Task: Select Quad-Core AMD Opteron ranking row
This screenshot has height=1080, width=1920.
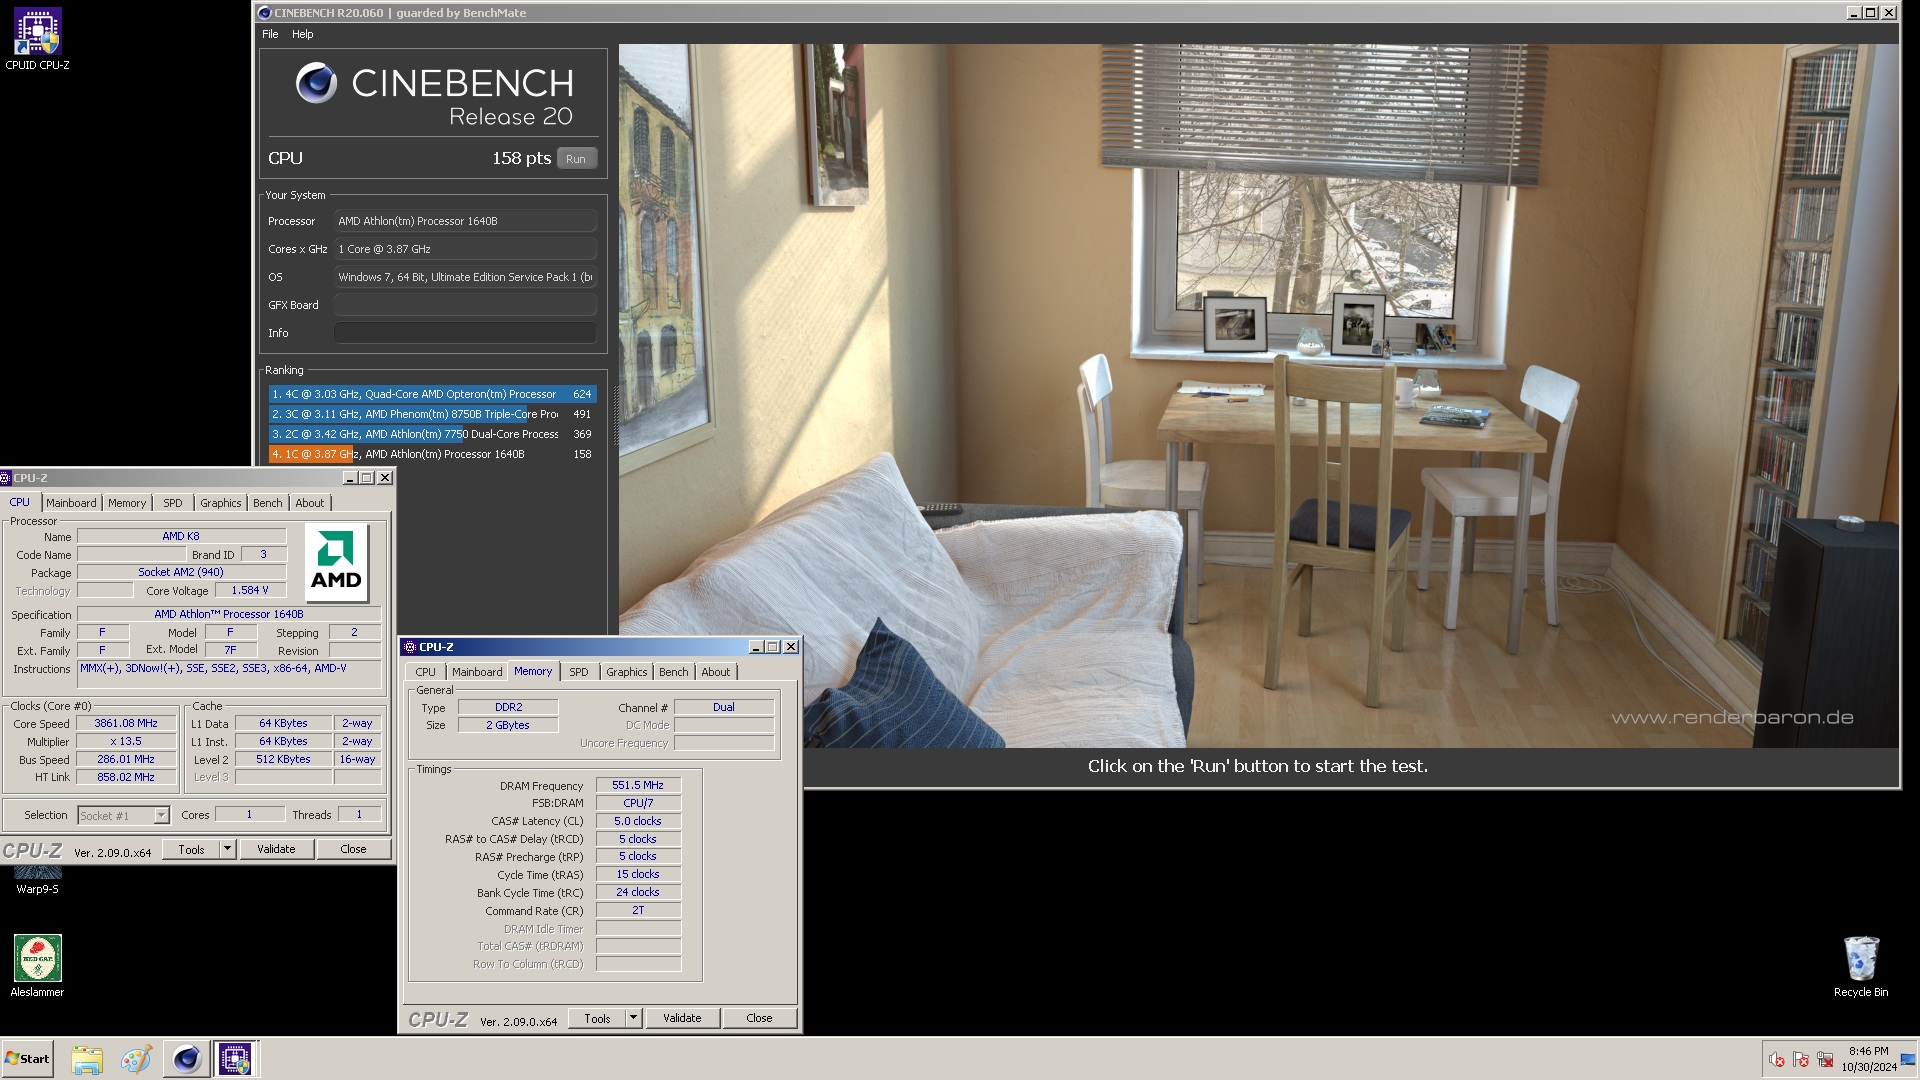Action: 432,394
